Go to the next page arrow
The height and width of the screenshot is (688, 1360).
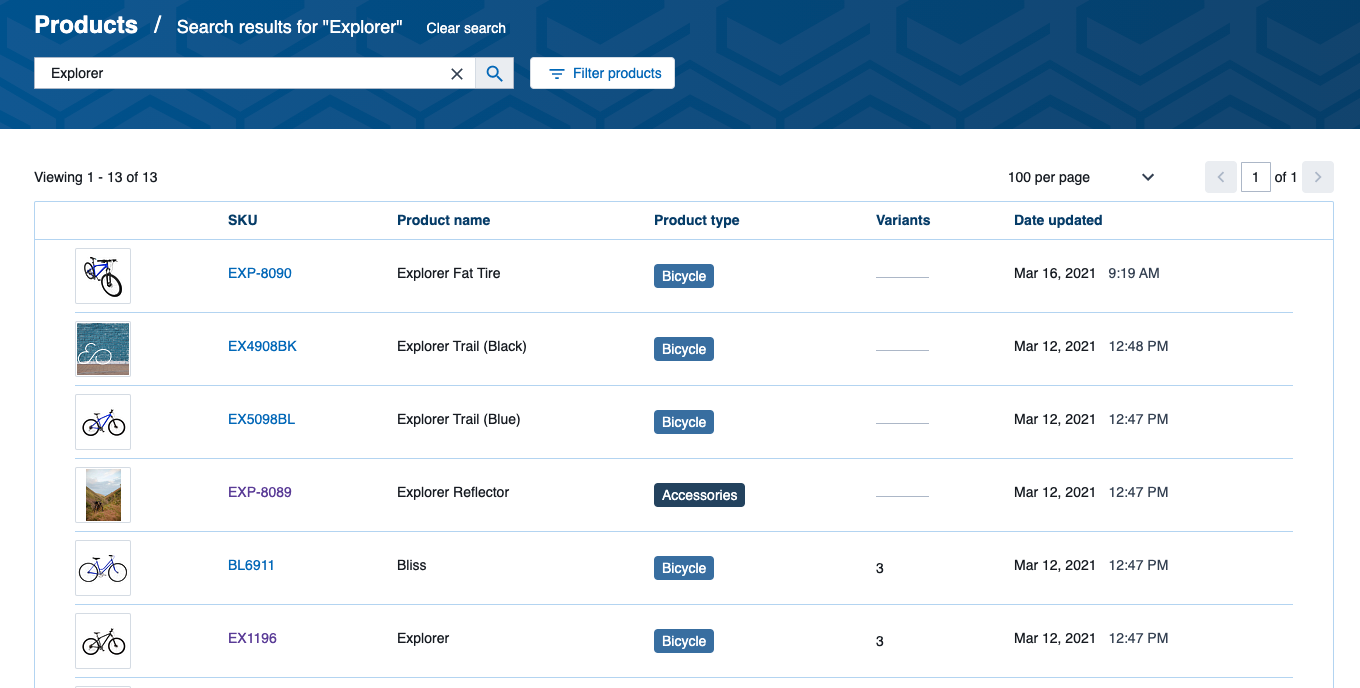point(1318,177)
